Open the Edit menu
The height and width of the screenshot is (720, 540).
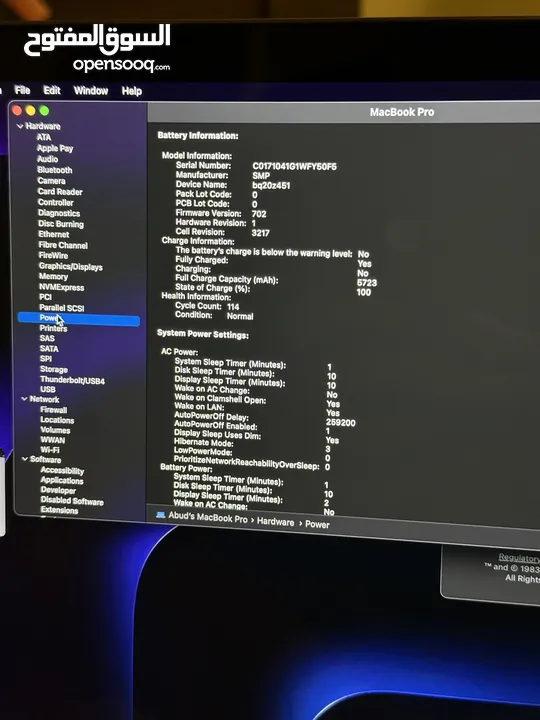(x=52, y=90)
